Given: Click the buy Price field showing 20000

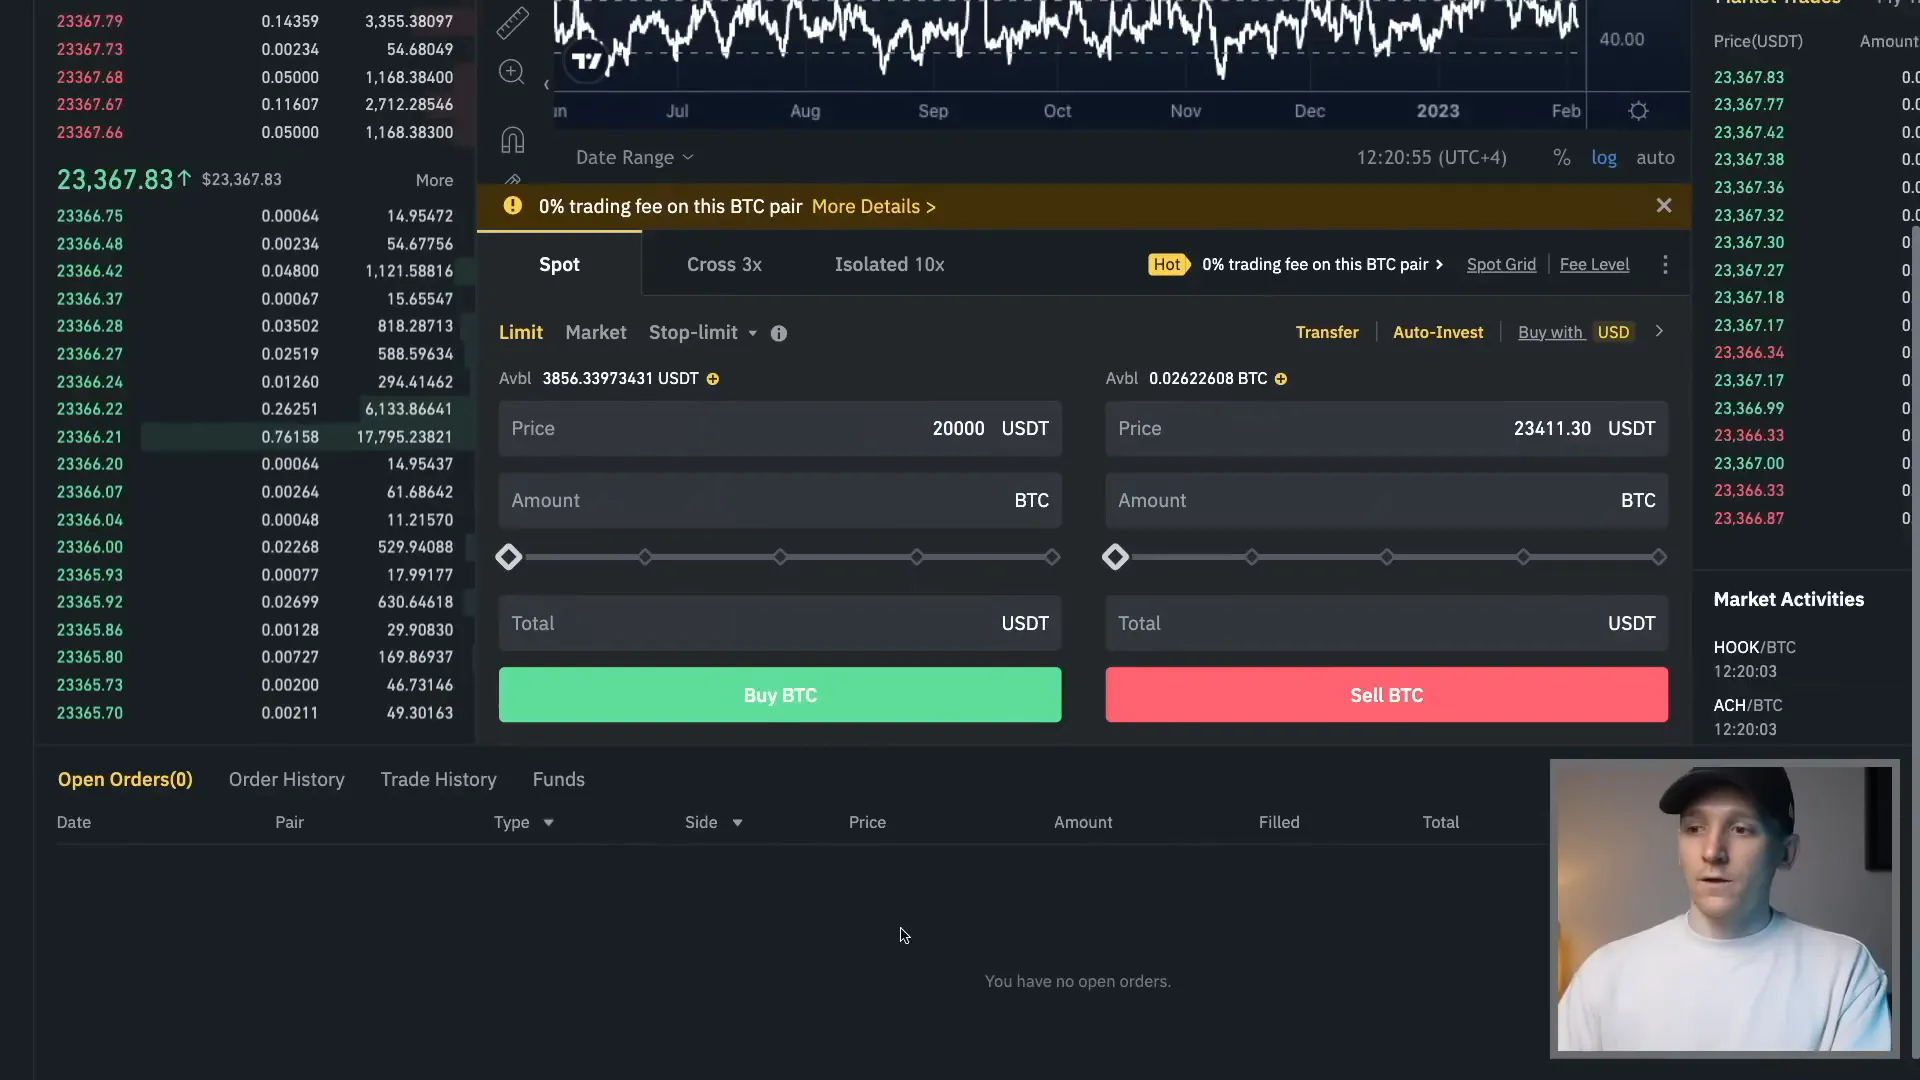Looking at the screenshot, I should 780,428.
